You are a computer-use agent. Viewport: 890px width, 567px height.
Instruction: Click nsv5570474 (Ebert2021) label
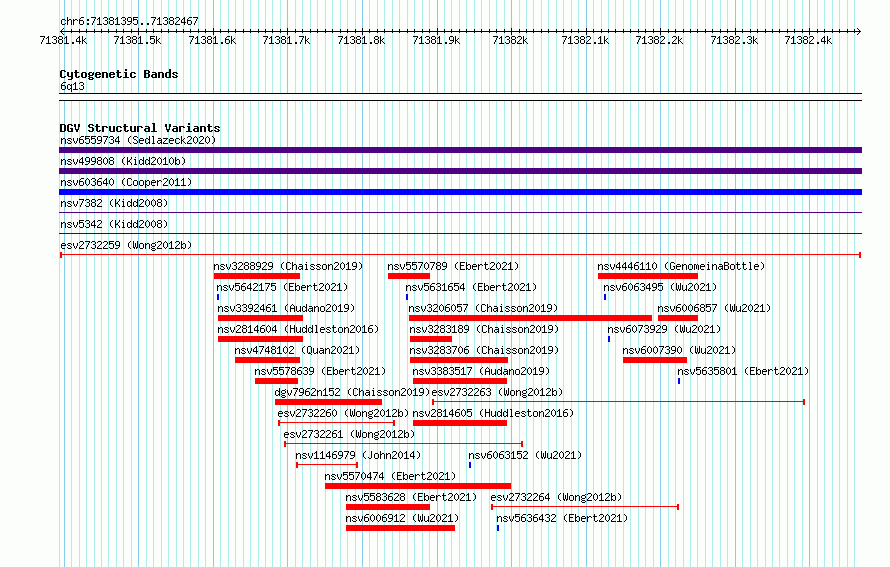[390, 476]
